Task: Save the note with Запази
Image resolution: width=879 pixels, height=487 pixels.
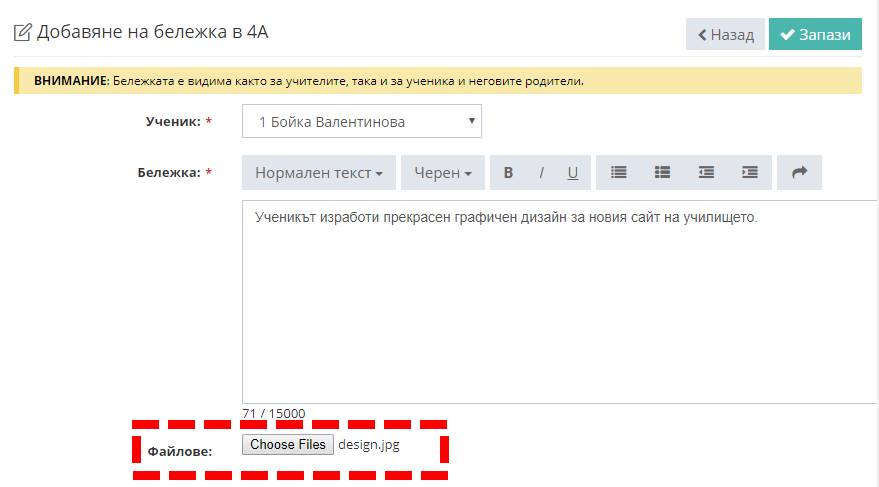Action: 815,34
